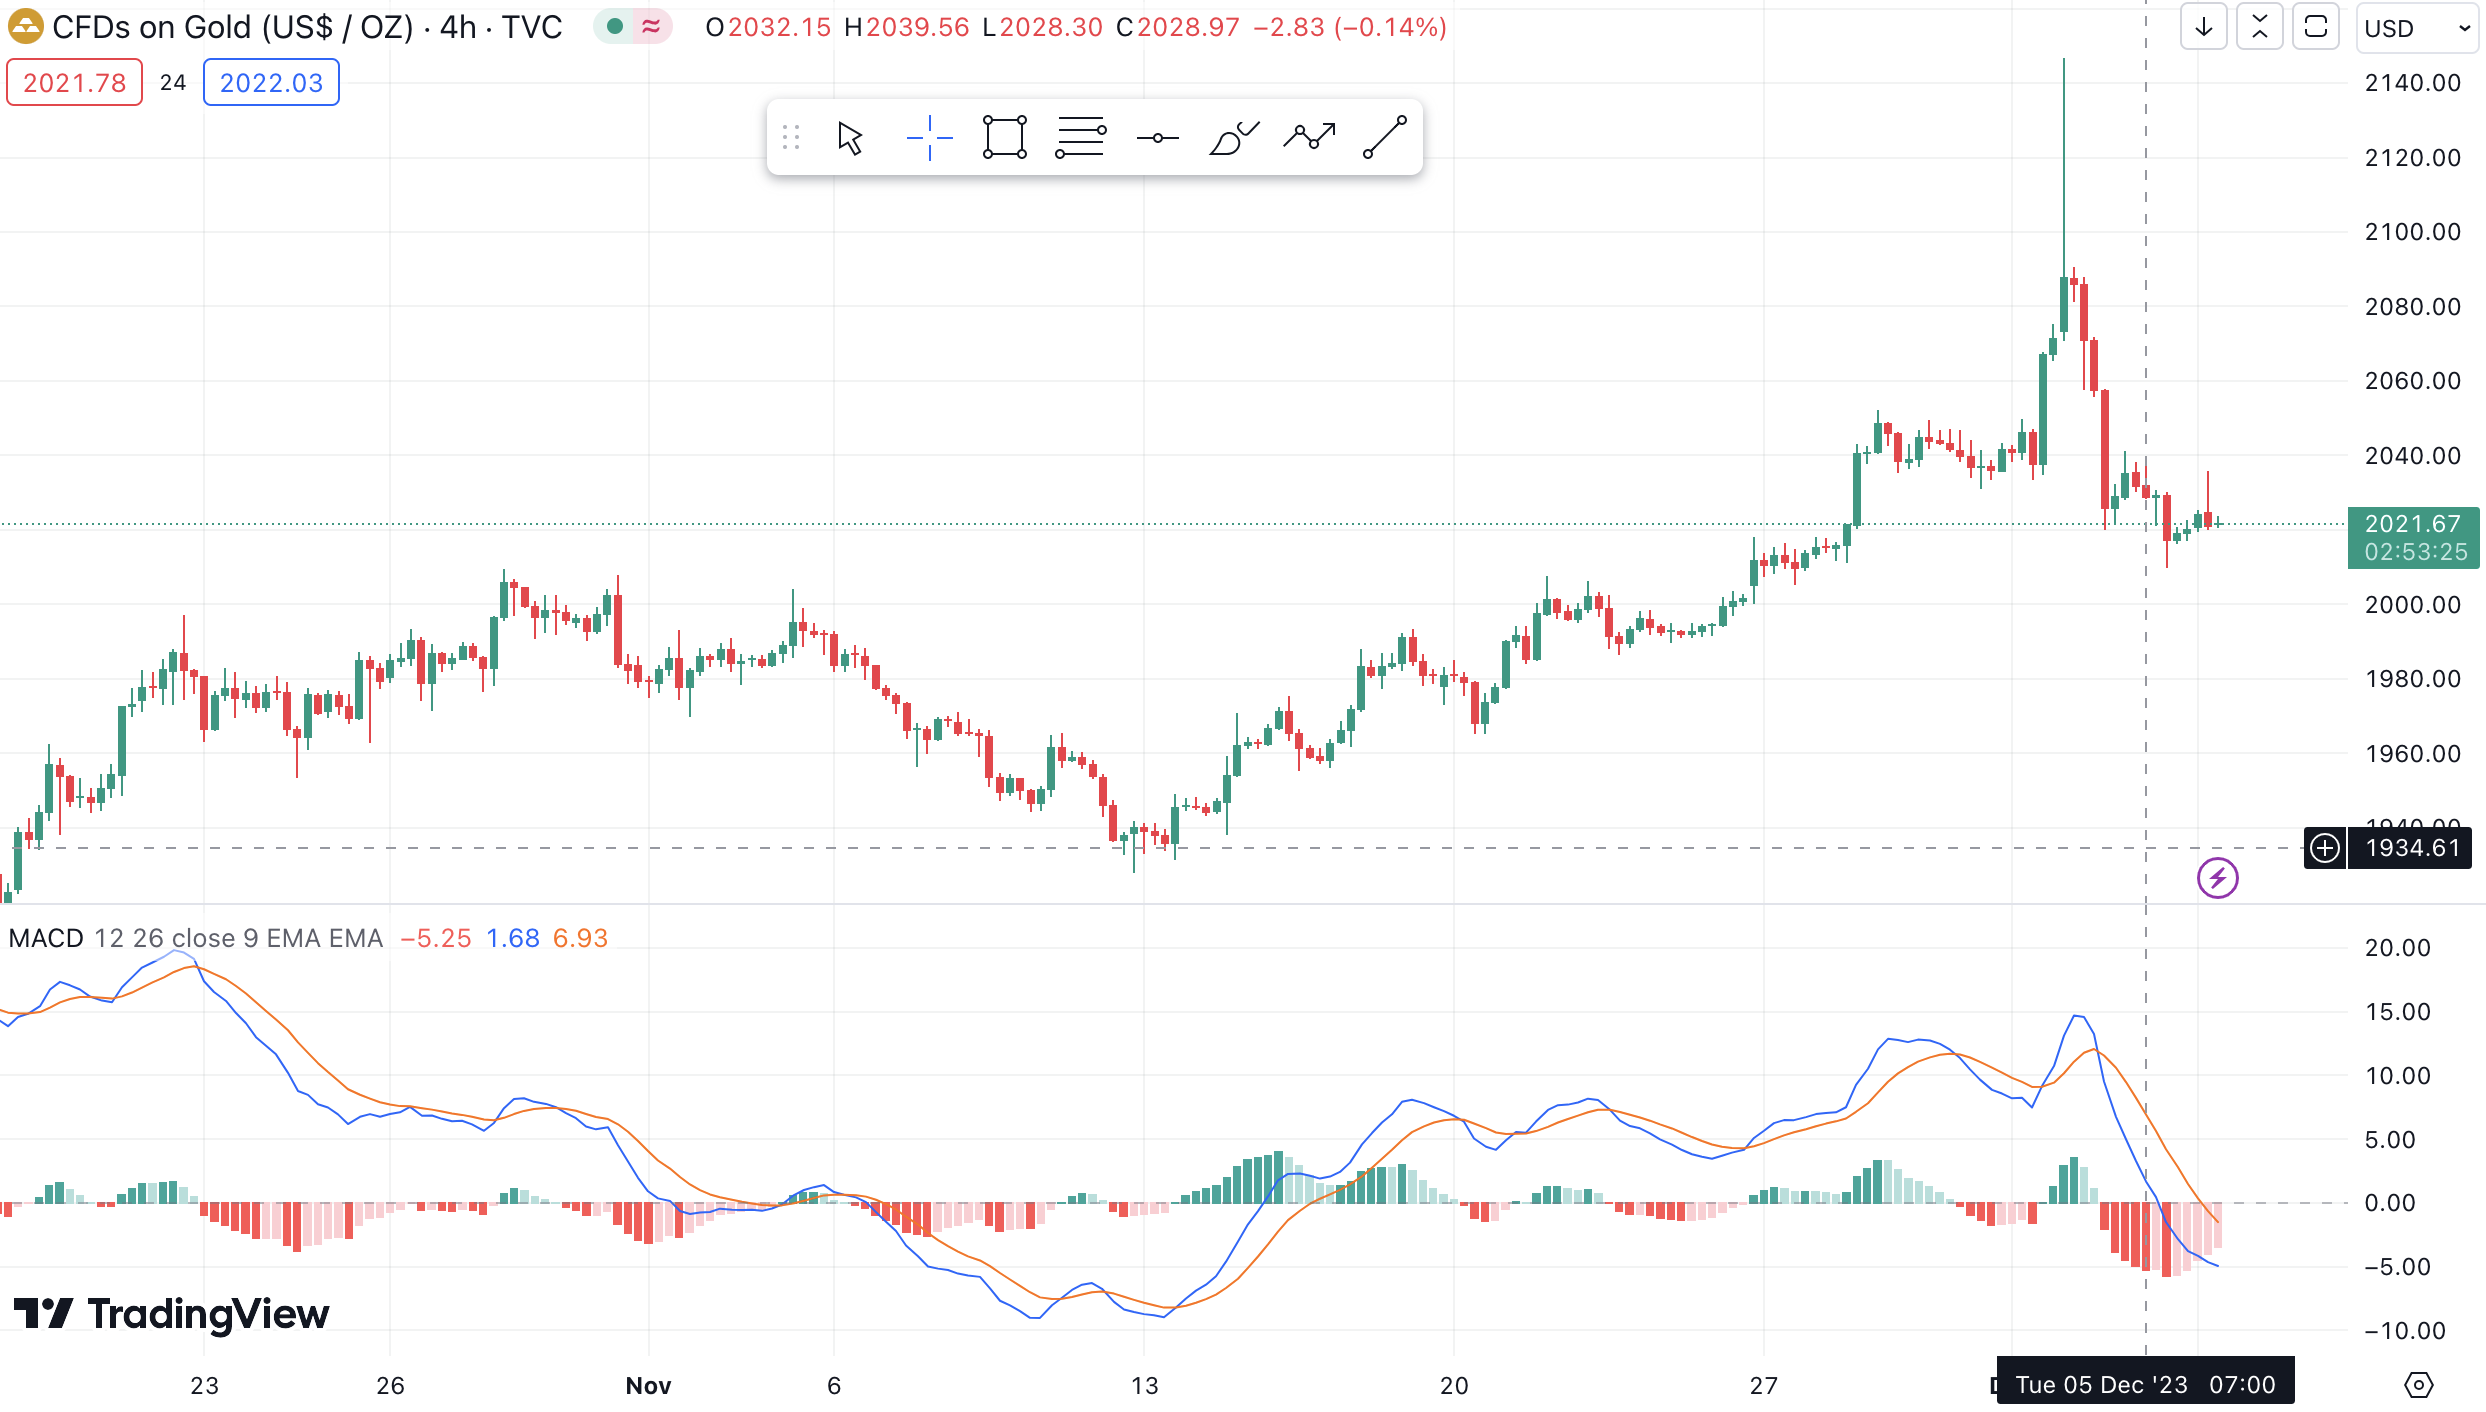Click the high price value 2039.56
The width and height of the screenshot is (2486, 1412).
pos(917,27)
